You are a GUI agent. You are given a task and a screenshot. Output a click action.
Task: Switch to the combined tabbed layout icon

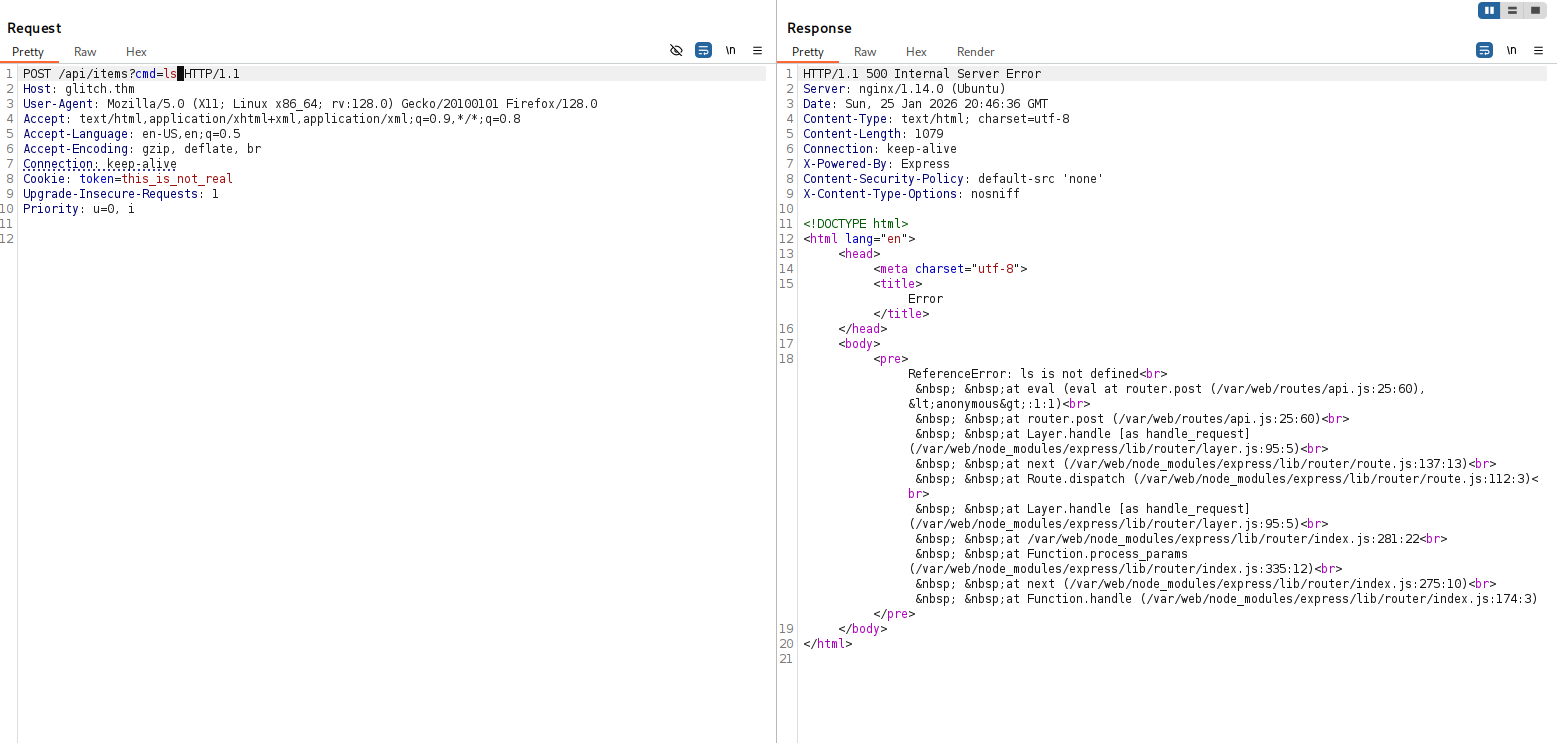(1535, 10)
